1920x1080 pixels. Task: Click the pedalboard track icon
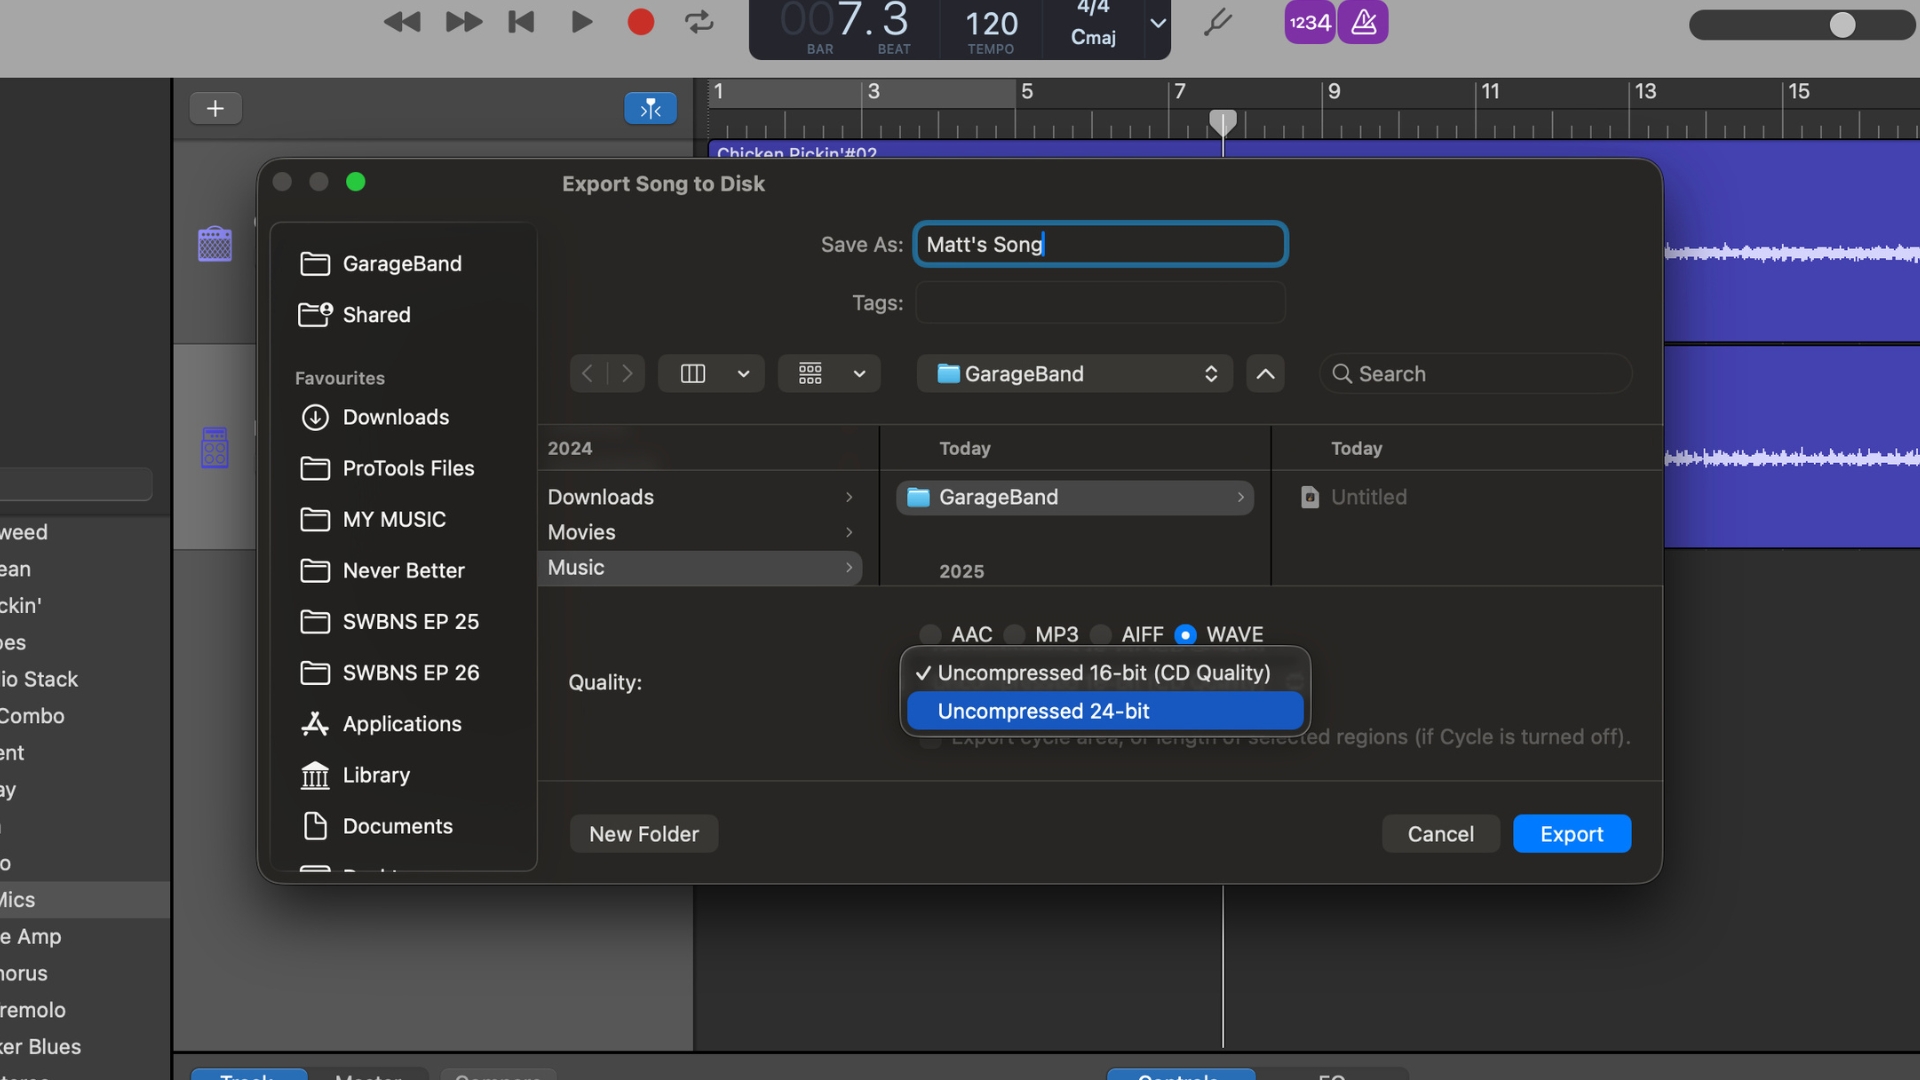point(215,448)
